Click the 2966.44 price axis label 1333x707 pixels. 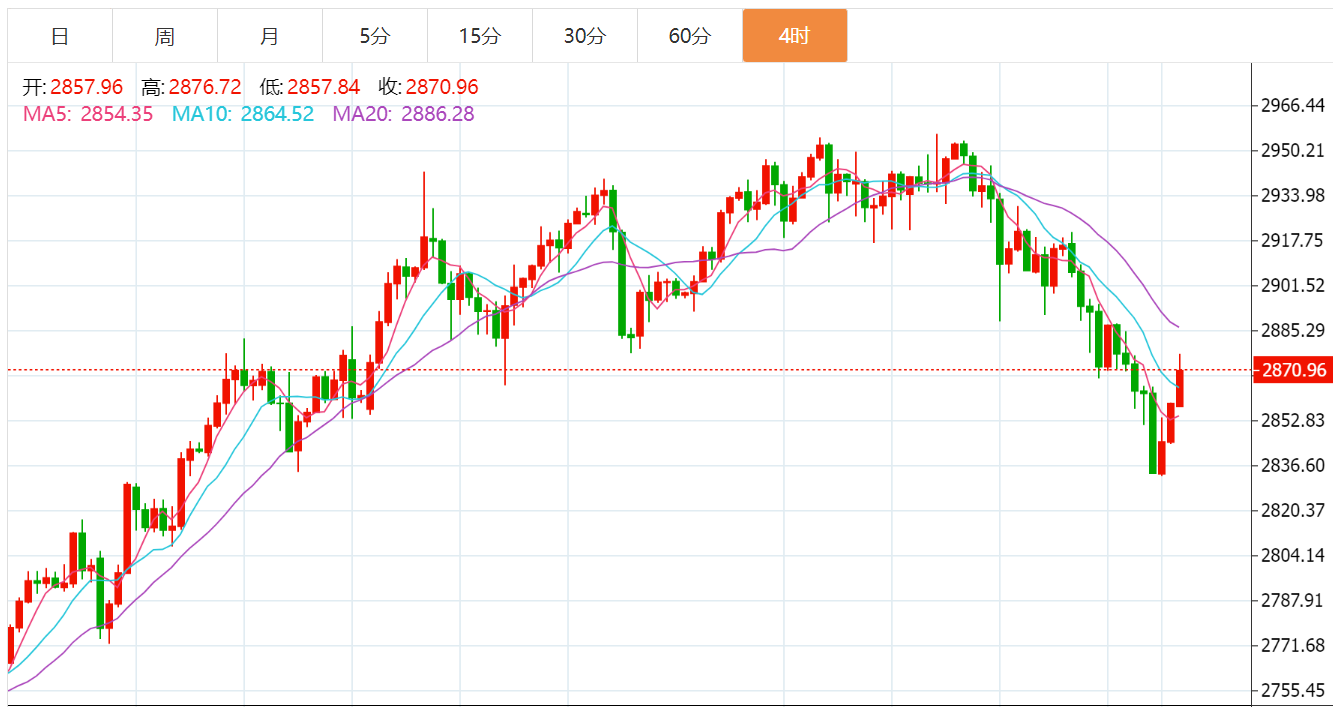[x=1294, y=105]
